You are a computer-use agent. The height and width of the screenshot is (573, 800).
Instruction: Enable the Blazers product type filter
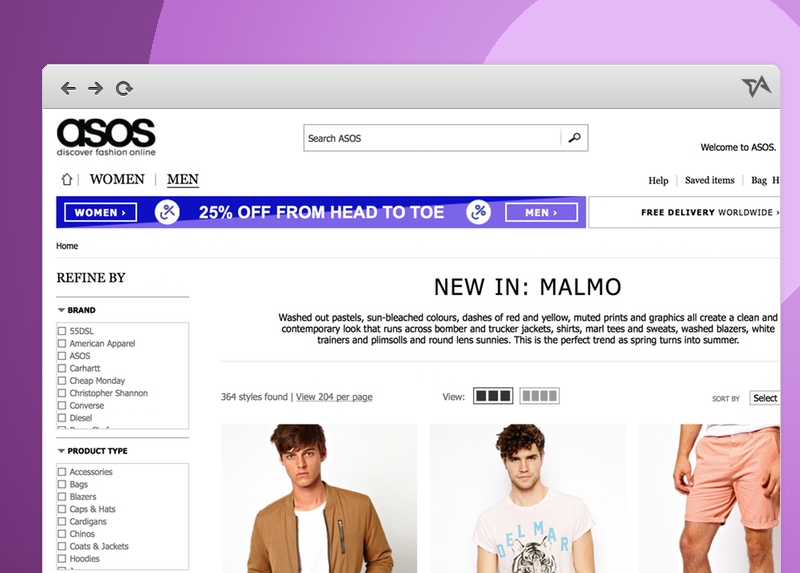coord(62,497)
